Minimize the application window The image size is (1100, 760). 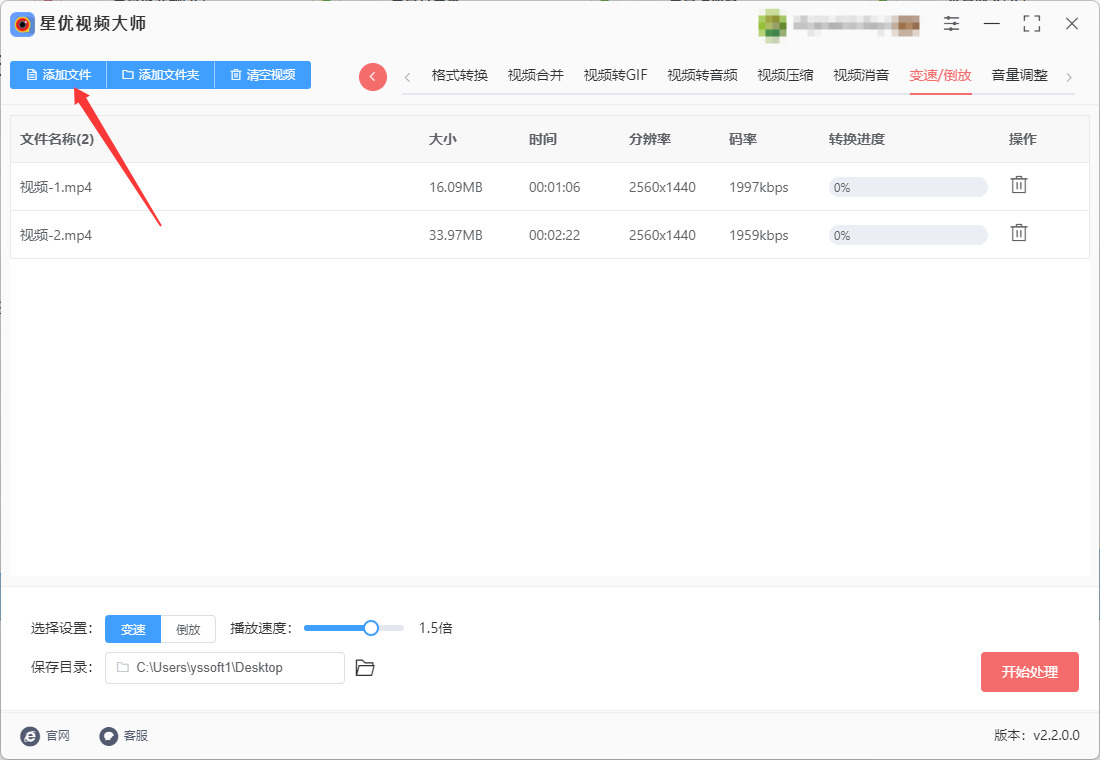tap(991, 24)
